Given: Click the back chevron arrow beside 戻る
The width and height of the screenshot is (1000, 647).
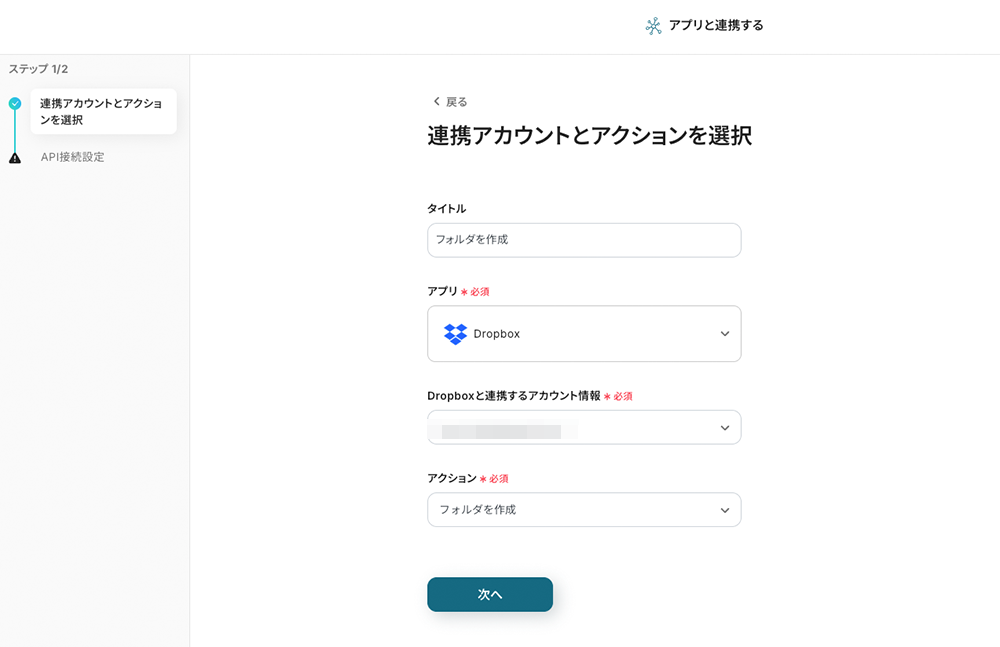Looking at the screenshot, I should click(x=436, y=102).
